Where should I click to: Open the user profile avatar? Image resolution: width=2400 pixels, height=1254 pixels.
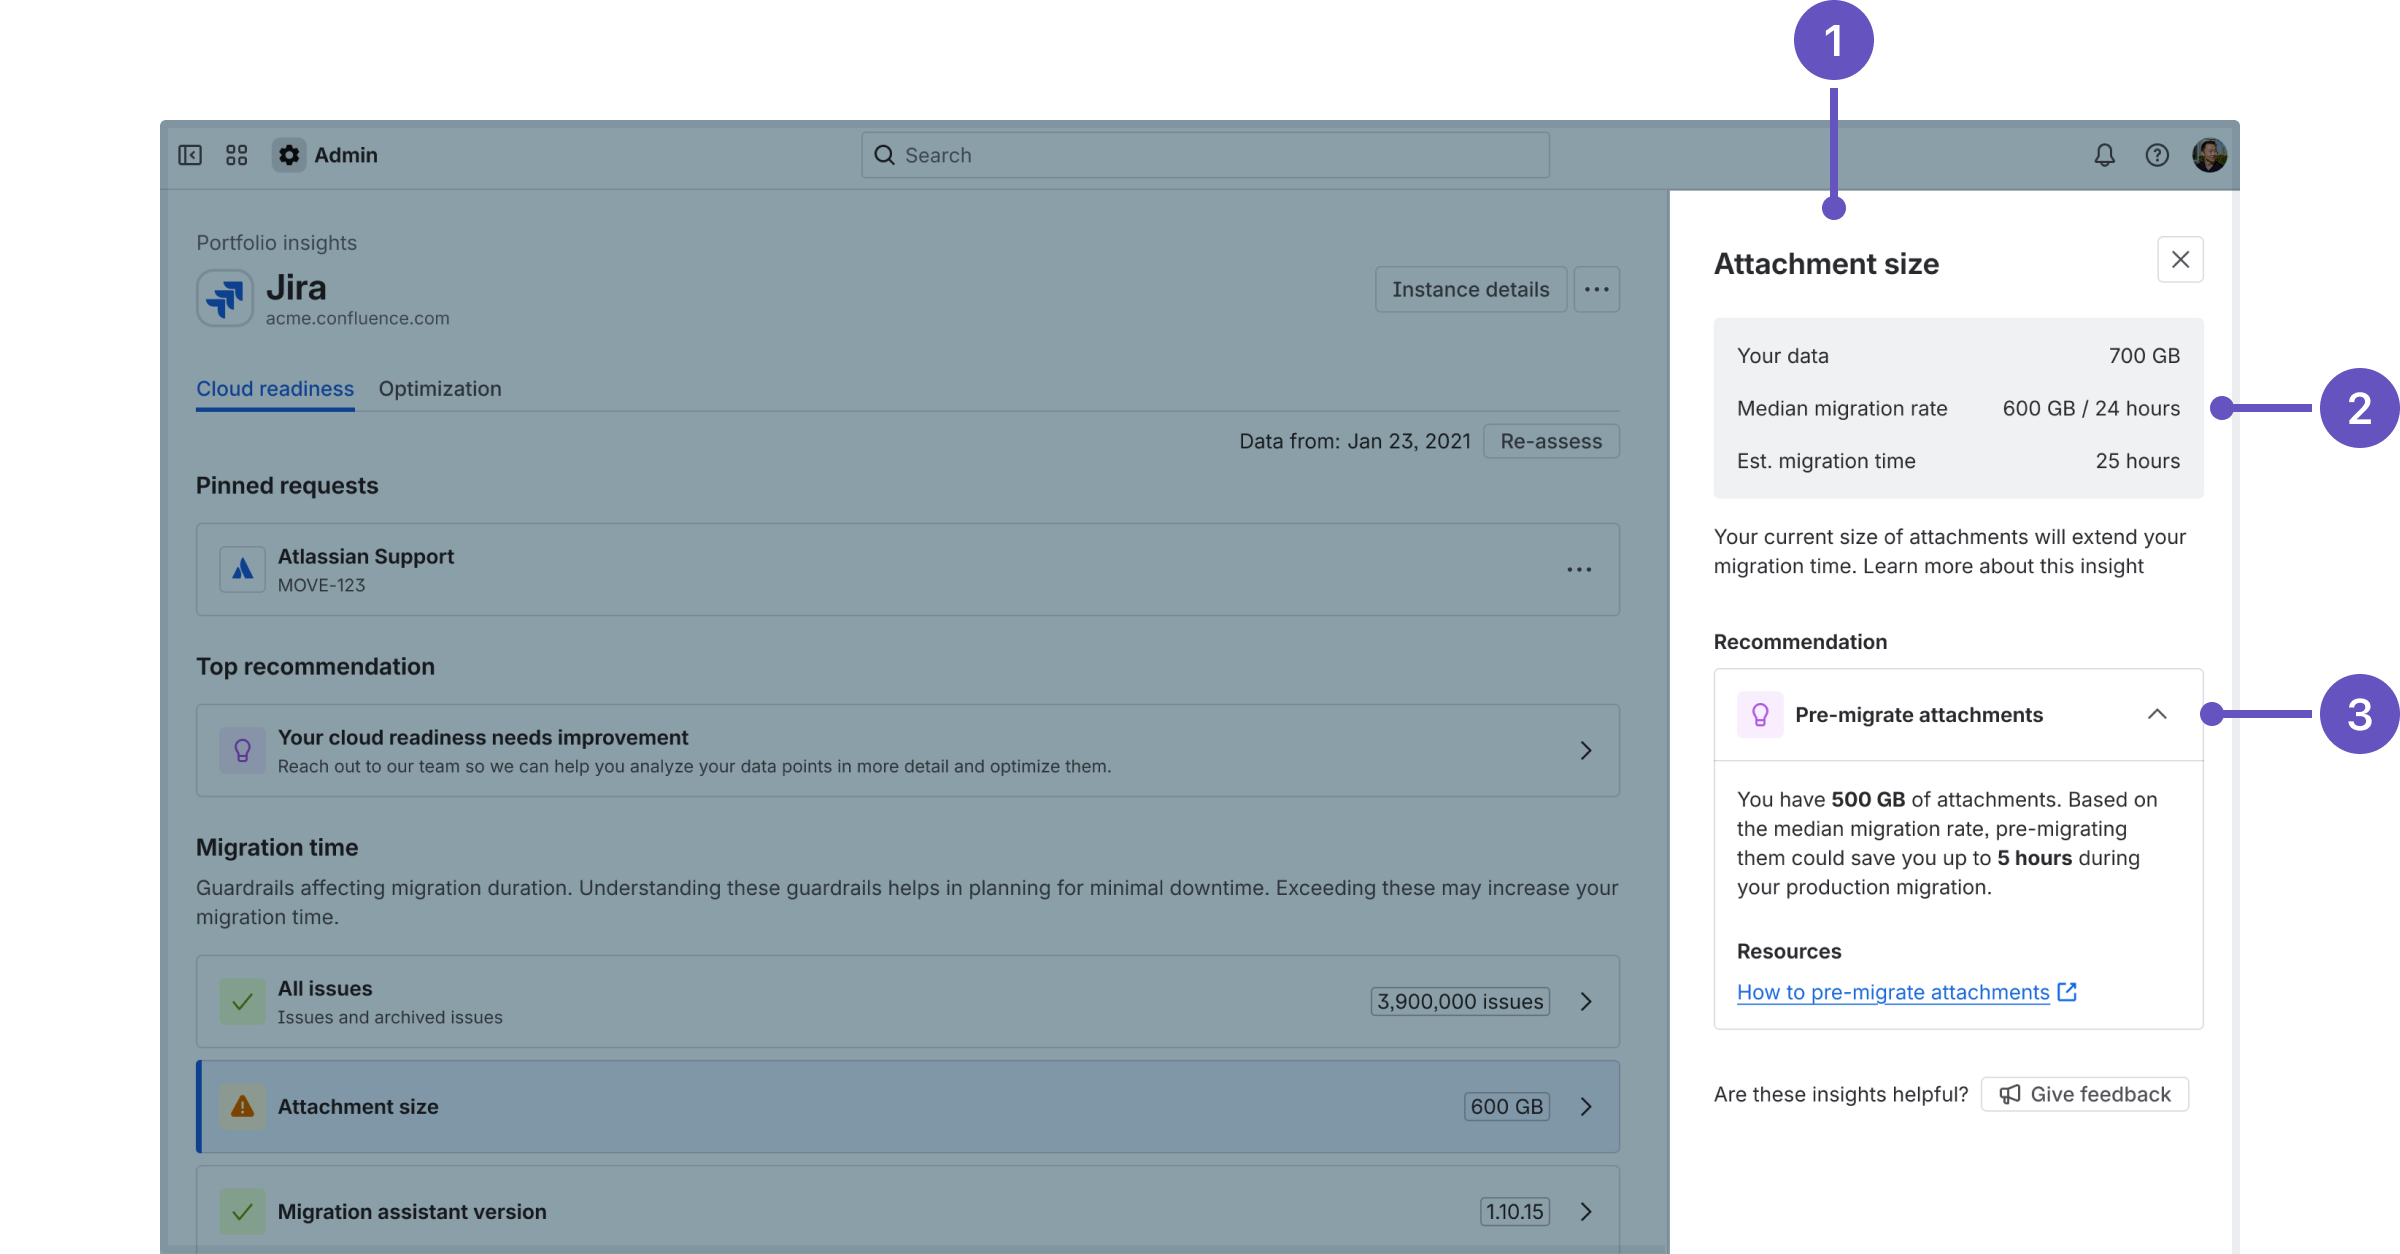[2209, 155]
